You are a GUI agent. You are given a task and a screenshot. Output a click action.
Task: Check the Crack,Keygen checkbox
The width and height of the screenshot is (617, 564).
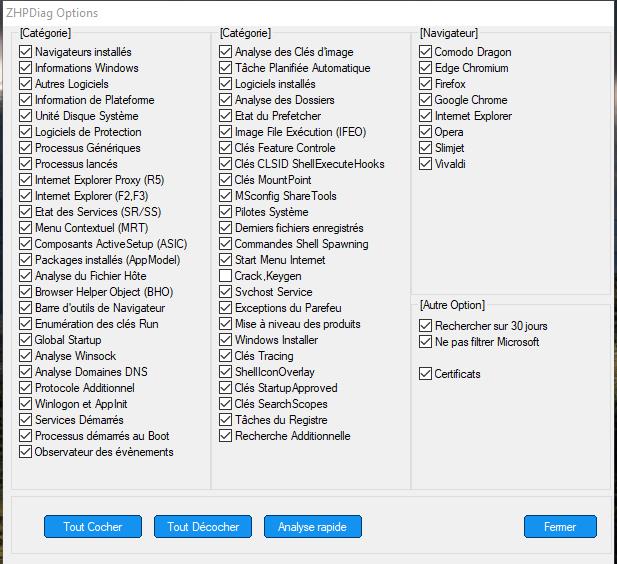point(226,276)
